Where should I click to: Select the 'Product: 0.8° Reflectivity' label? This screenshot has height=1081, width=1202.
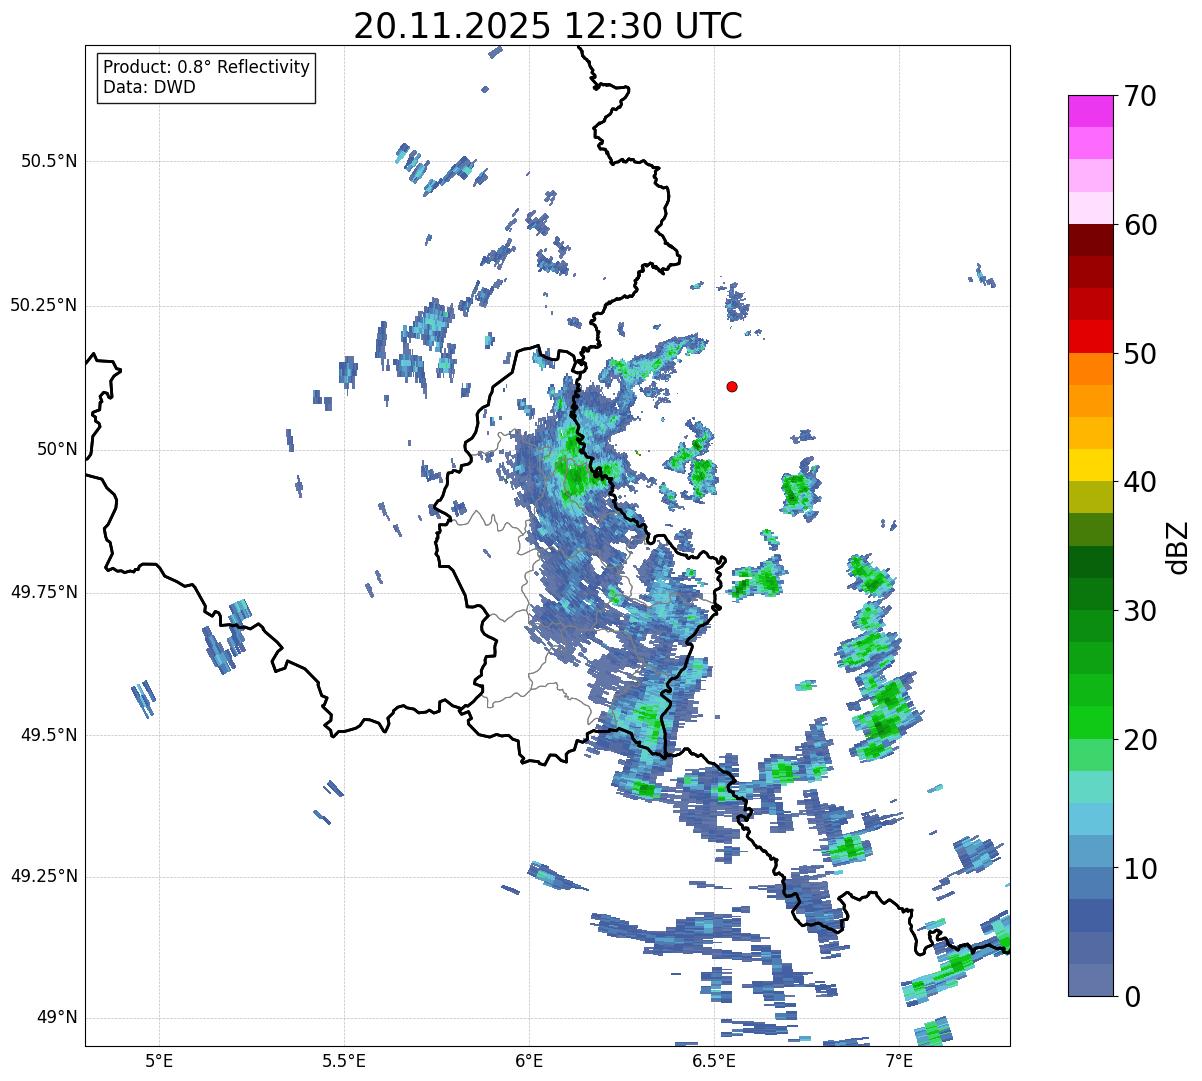point(207,67)
